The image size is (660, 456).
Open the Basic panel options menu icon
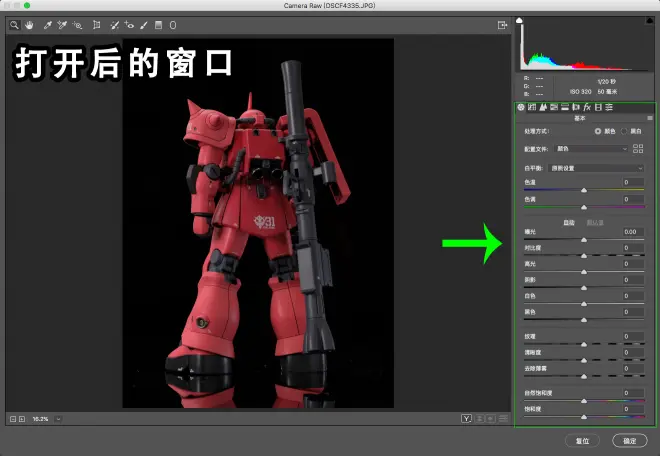click(x=650, y=118)
